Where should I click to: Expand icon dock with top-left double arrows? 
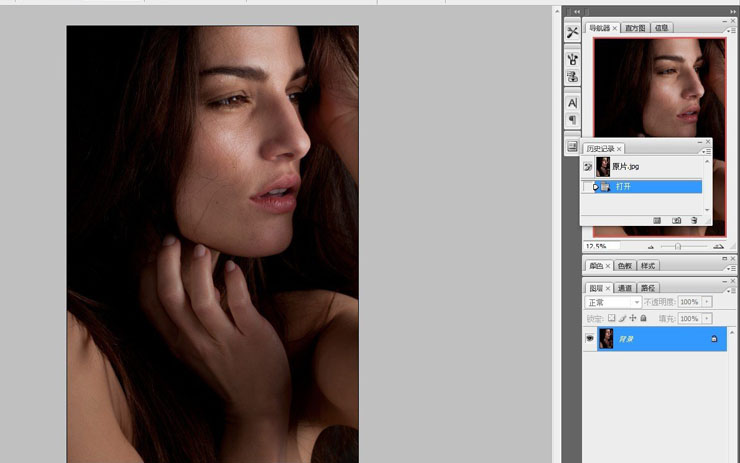pyautogui.click(x=577, y=12)
